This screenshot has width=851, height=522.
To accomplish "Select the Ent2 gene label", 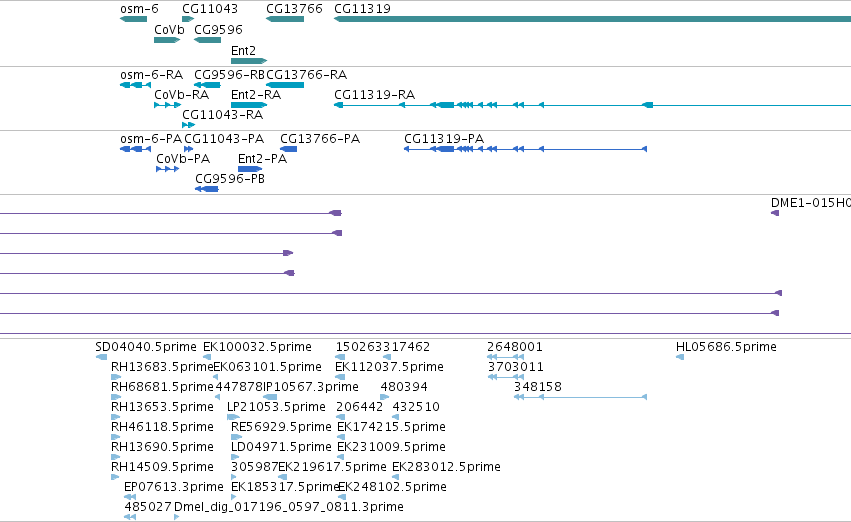I will tap(243, 50).
